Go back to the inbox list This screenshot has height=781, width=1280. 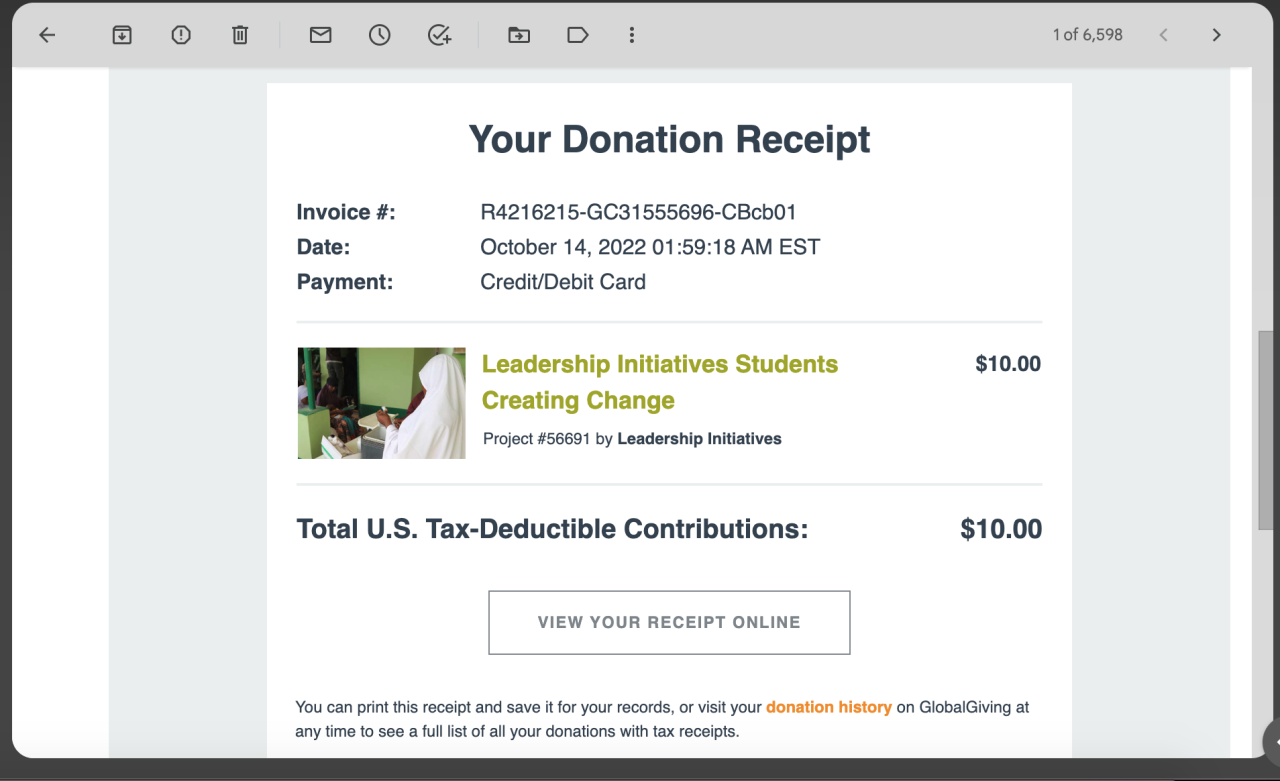47,35
